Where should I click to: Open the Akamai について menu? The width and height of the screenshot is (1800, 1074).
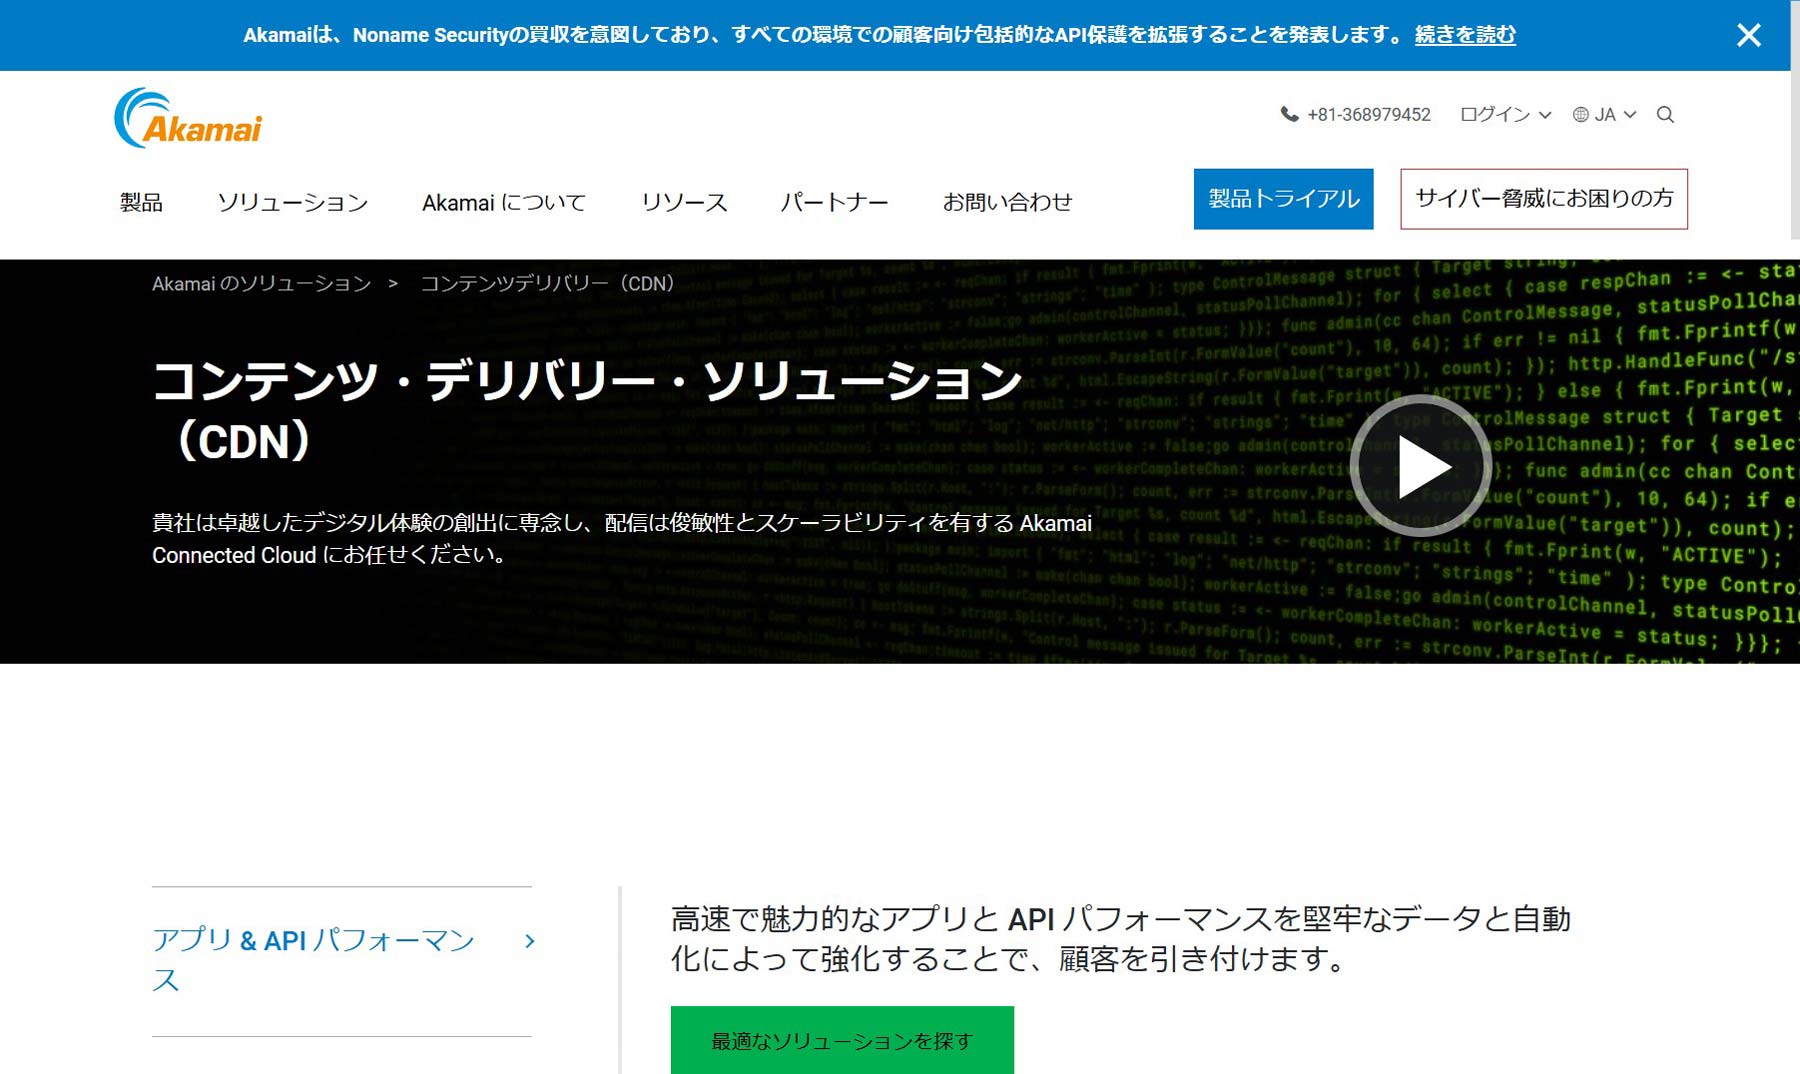point(504,202)
